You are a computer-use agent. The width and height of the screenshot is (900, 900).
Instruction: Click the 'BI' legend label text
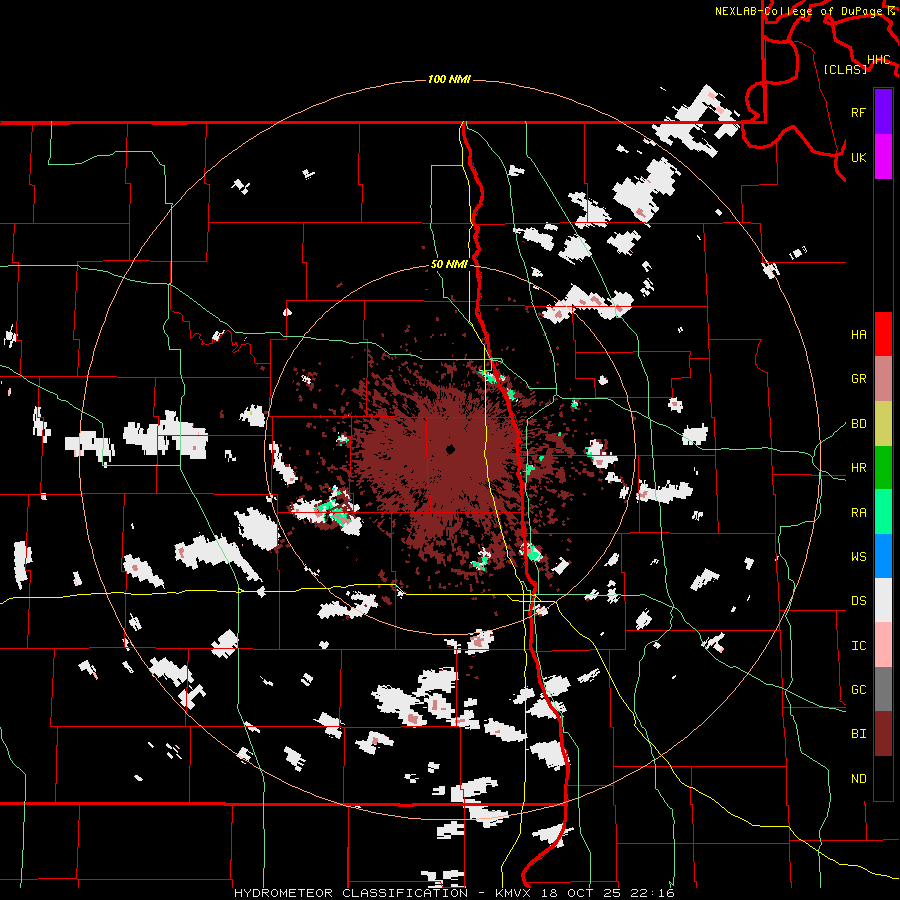[858, 734]
